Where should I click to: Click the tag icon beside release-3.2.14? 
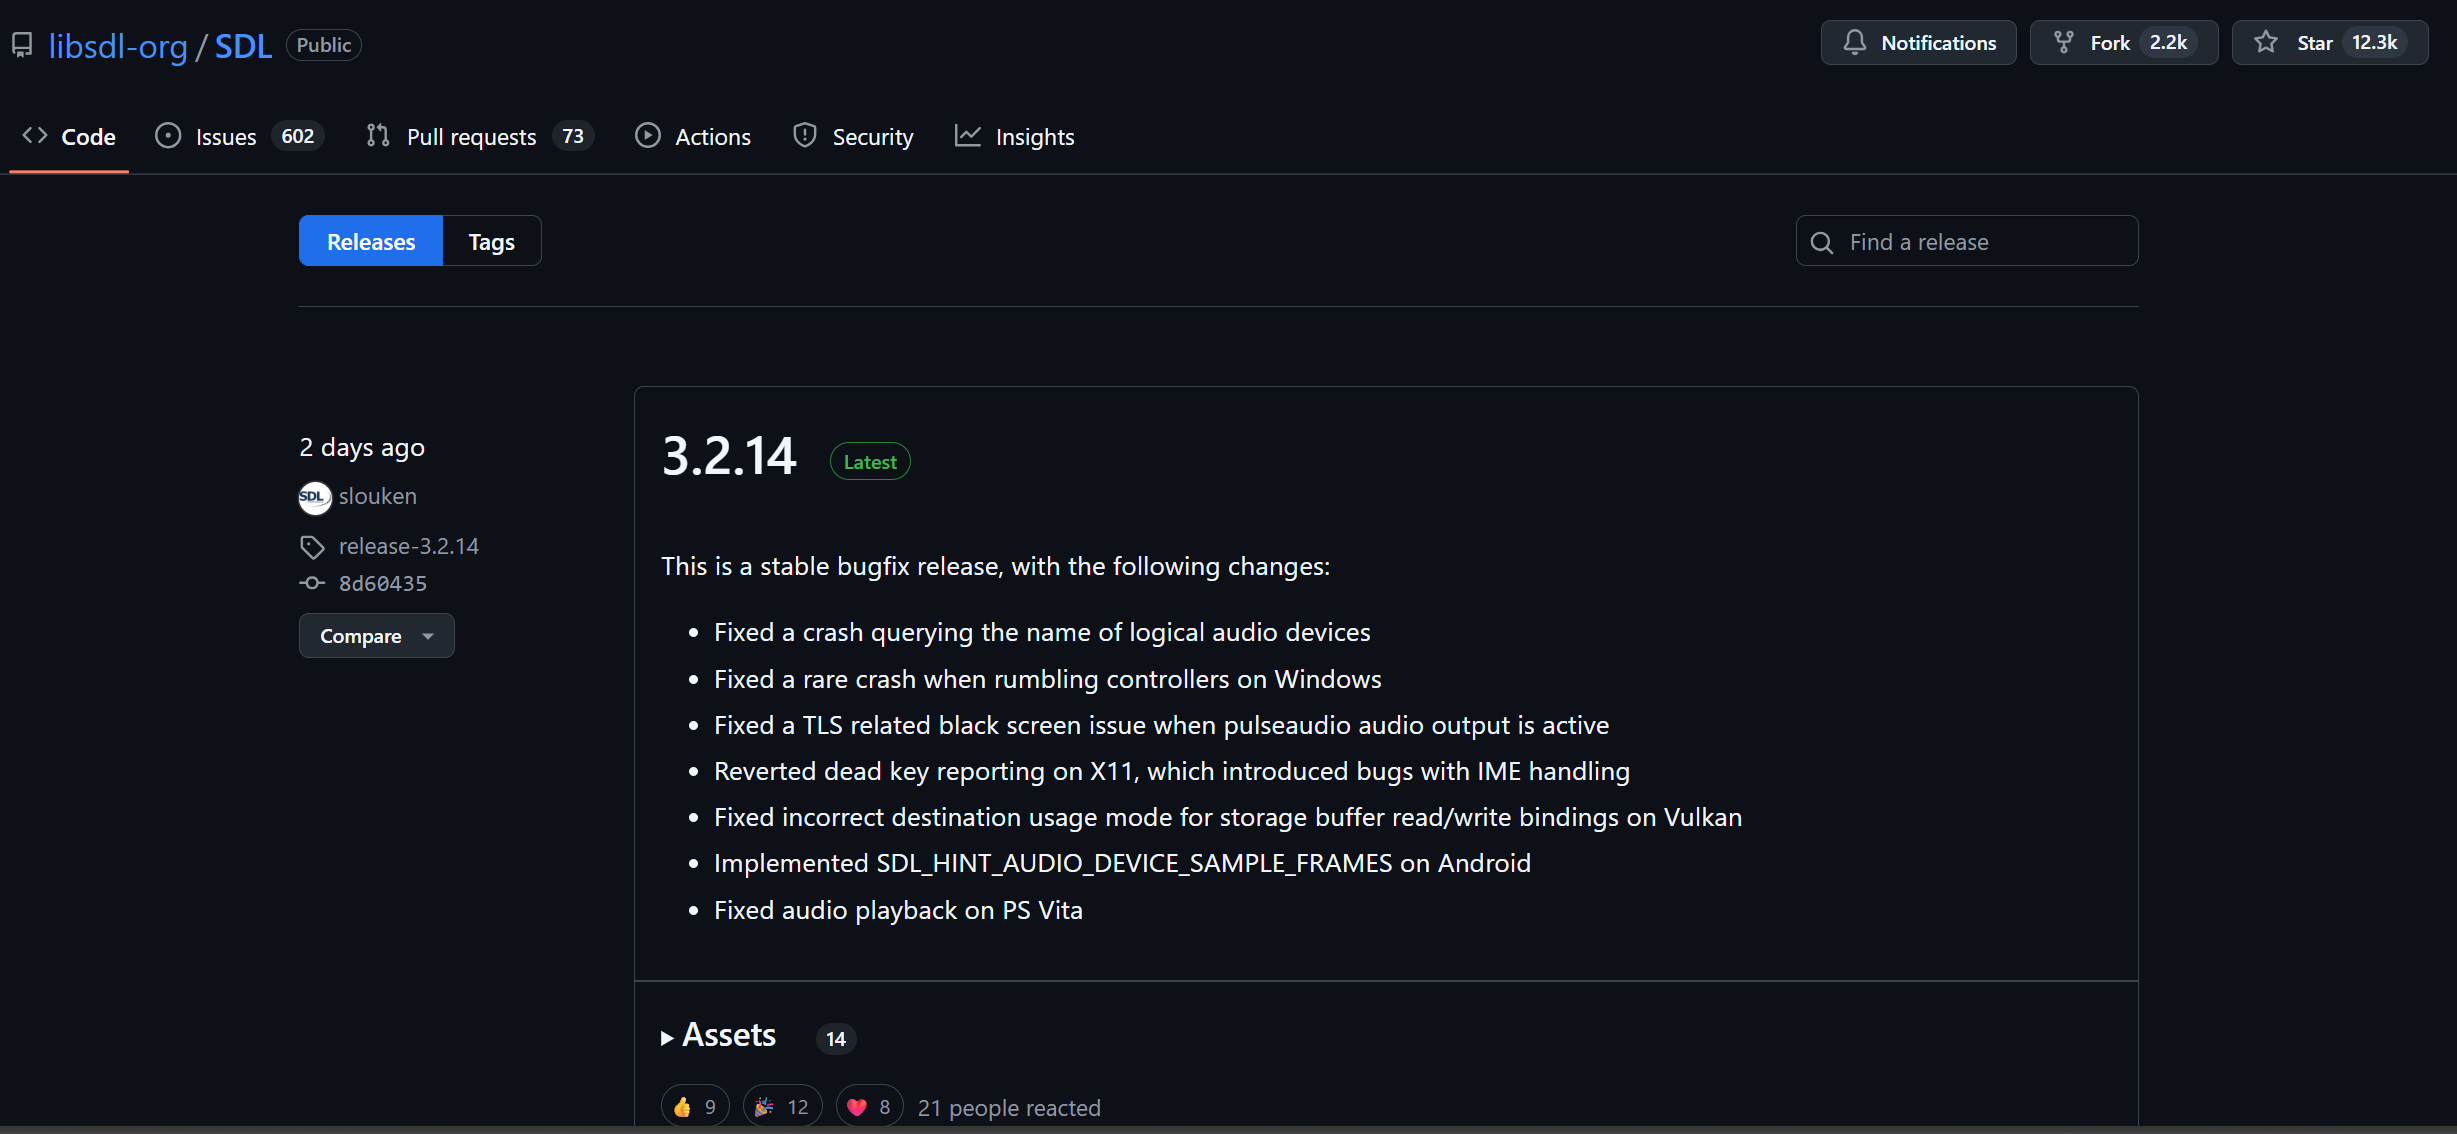click(x=312, y=547)
